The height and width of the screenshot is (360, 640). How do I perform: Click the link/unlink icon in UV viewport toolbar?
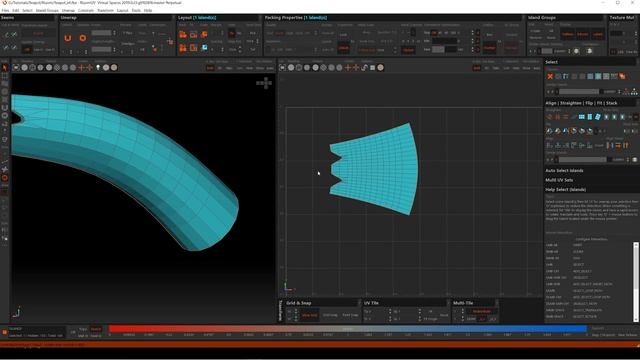coord(364,68)
